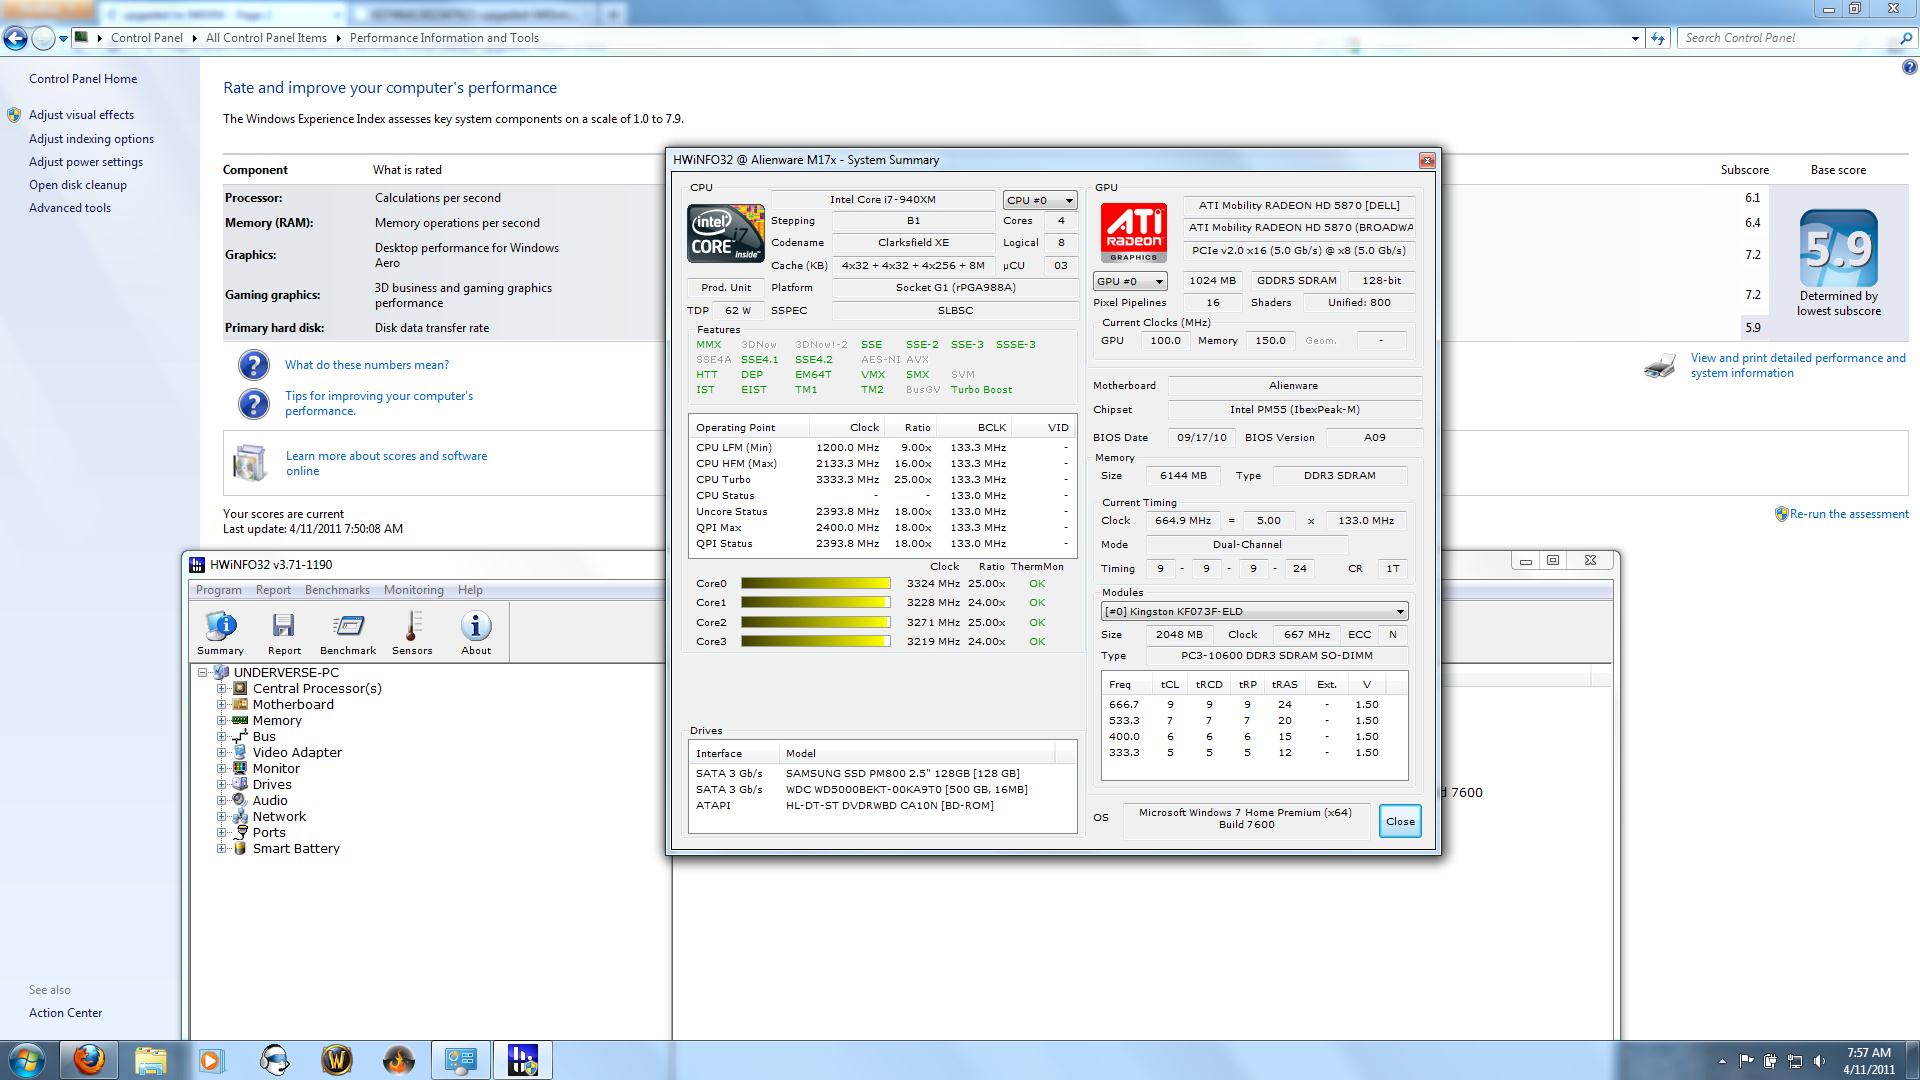Viewport: 1920px width, 1080px height.
Task: Open the GPU #0 selector dropdown
Action: click(1130, 281)
